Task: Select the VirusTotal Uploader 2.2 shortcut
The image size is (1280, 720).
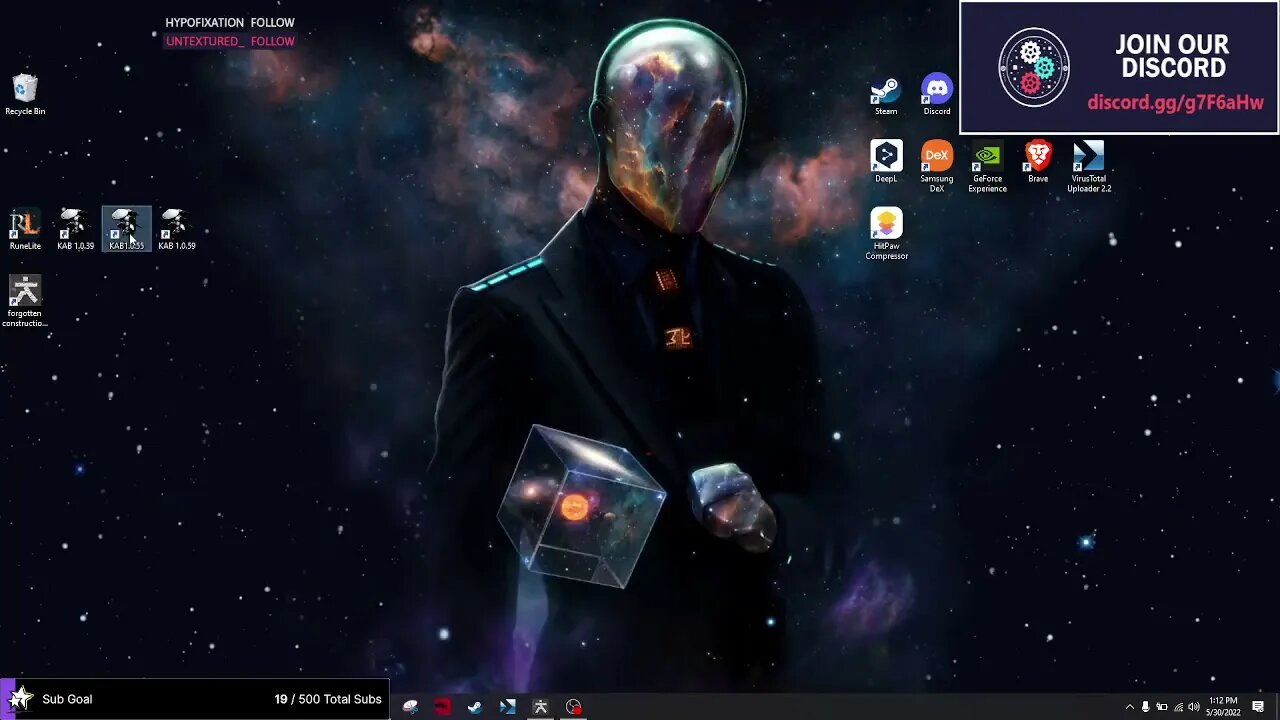Action: tap(1089, 166)
